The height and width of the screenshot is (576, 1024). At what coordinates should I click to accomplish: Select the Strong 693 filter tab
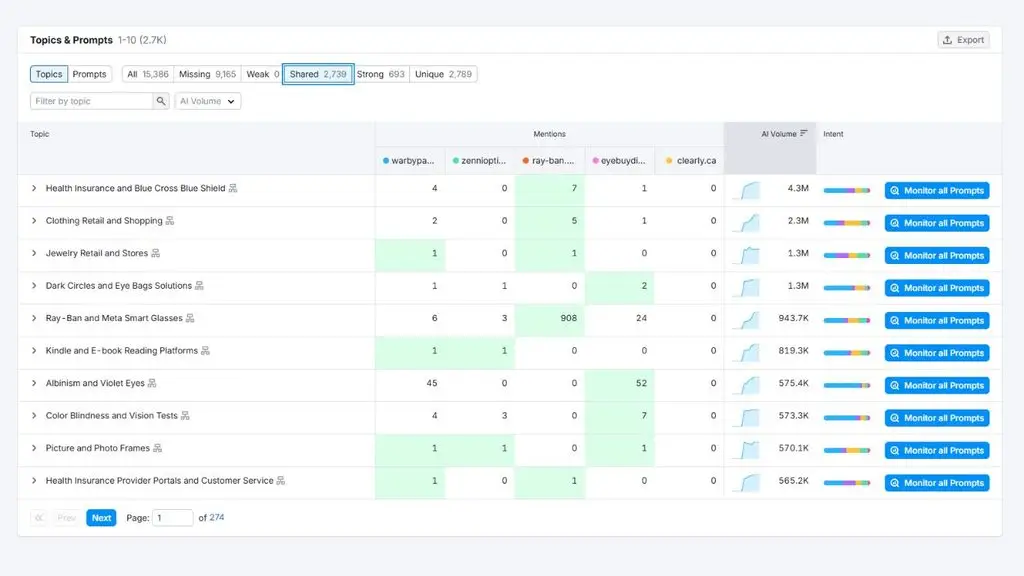[381, 74]
